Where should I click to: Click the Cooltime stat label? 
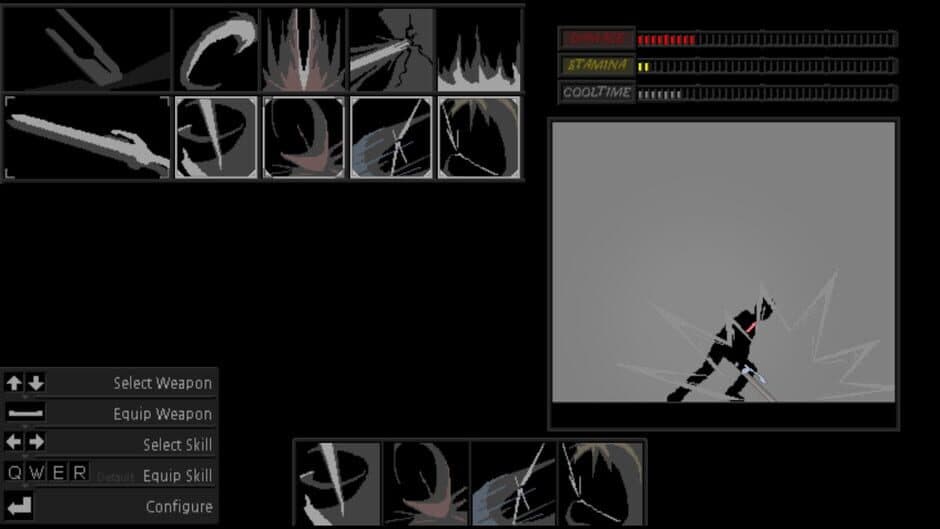click(596, 92)
